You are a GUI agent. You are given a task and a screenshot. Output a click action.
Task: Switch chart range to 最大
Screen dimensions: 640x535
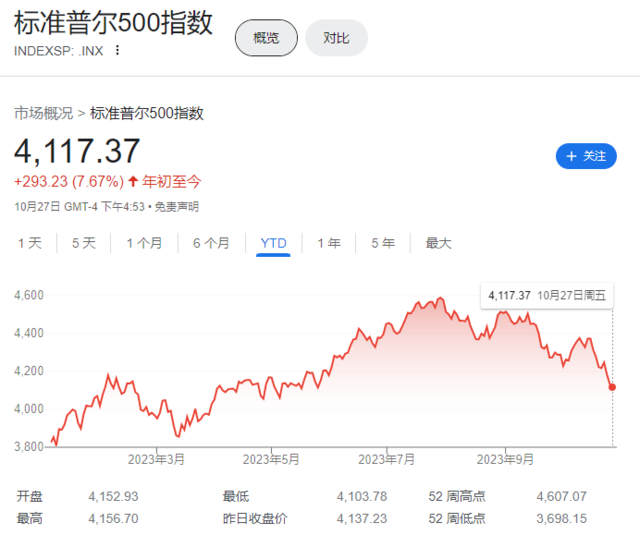click(438, 243)
